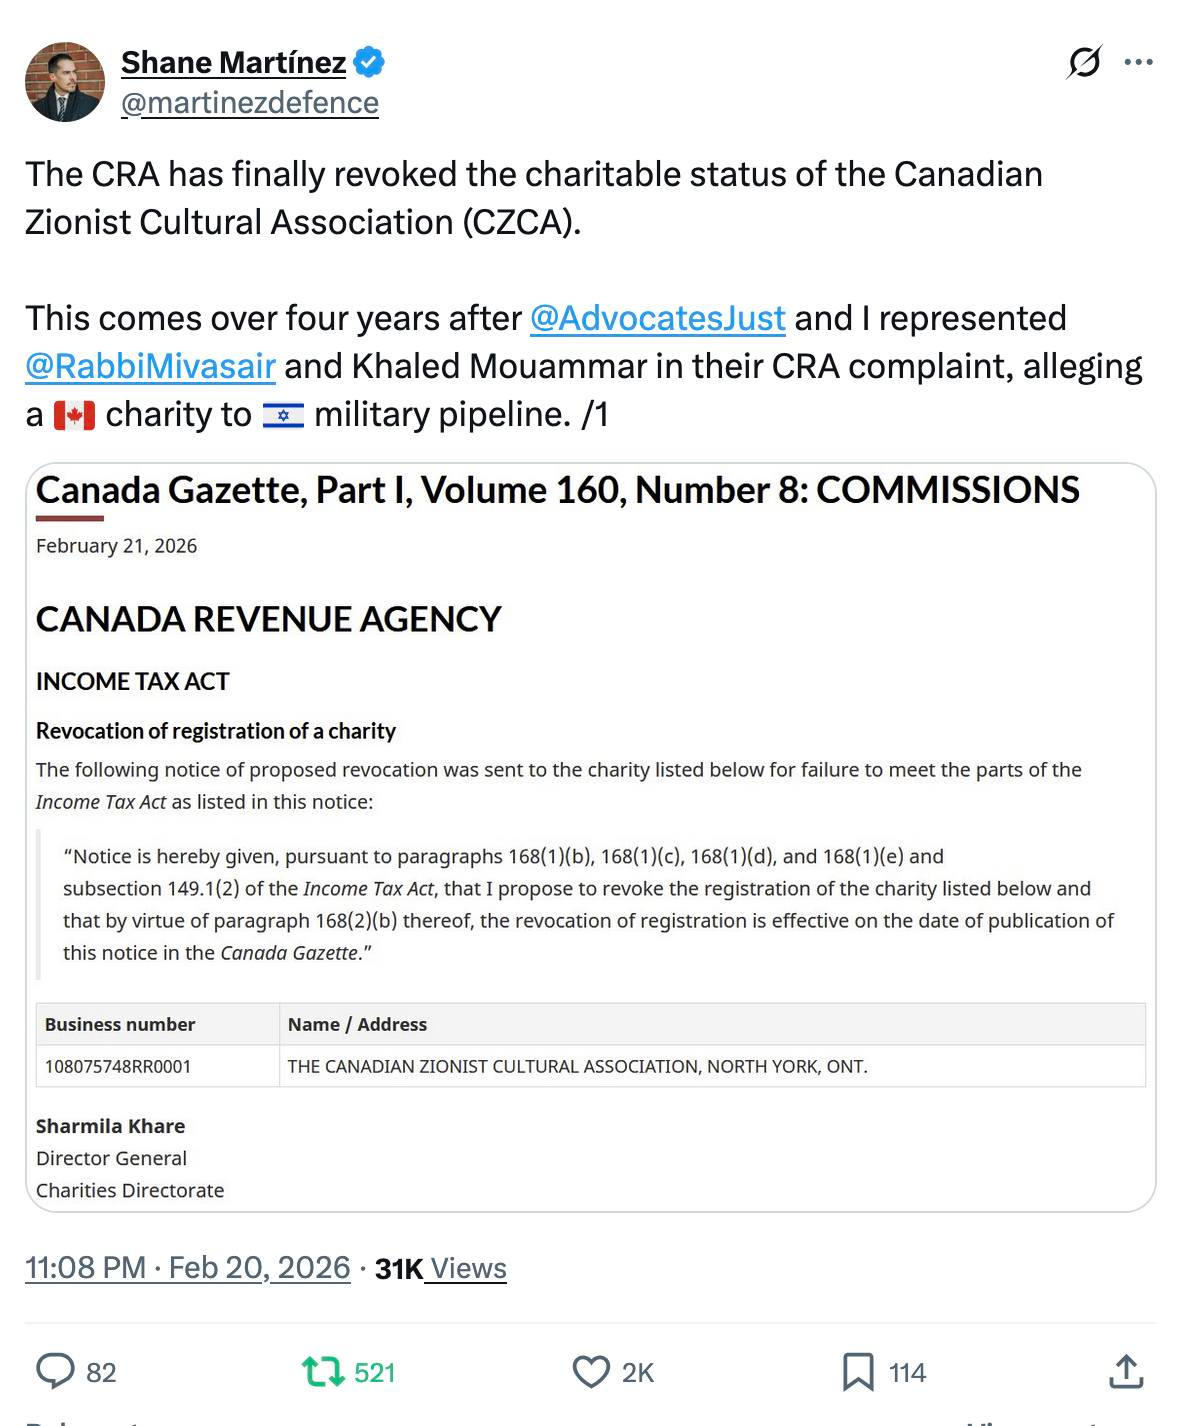Screen dimensions: 1188x1426
Task: Click the 521 repost count
Action: [x=374, y=1372]
